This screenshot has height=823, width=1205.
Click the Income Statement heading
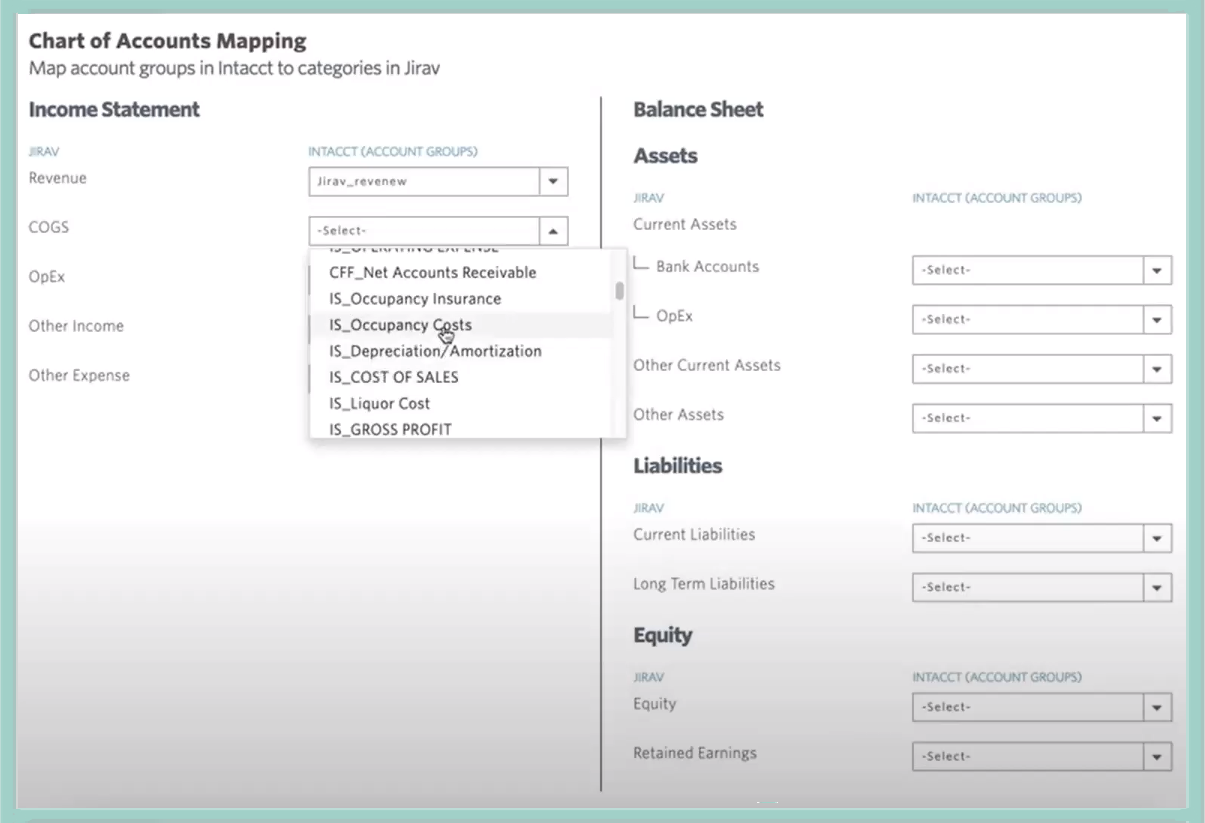[x=114, y=110]
